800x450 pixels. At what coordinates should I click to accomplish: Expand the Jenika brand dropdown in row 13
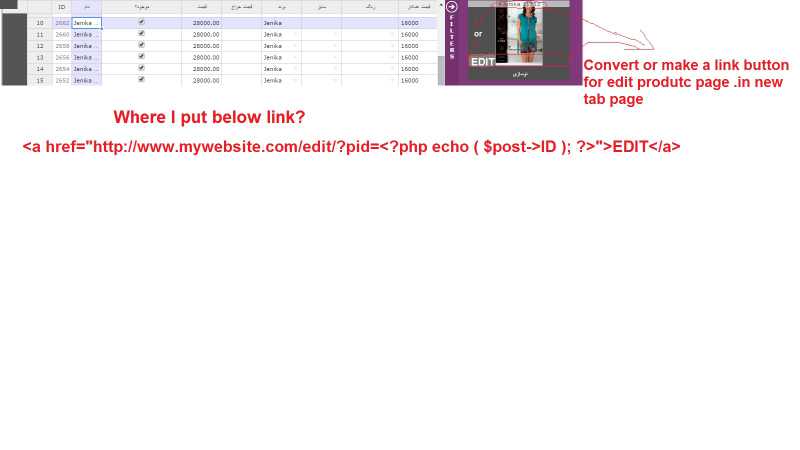coord(295,57)
